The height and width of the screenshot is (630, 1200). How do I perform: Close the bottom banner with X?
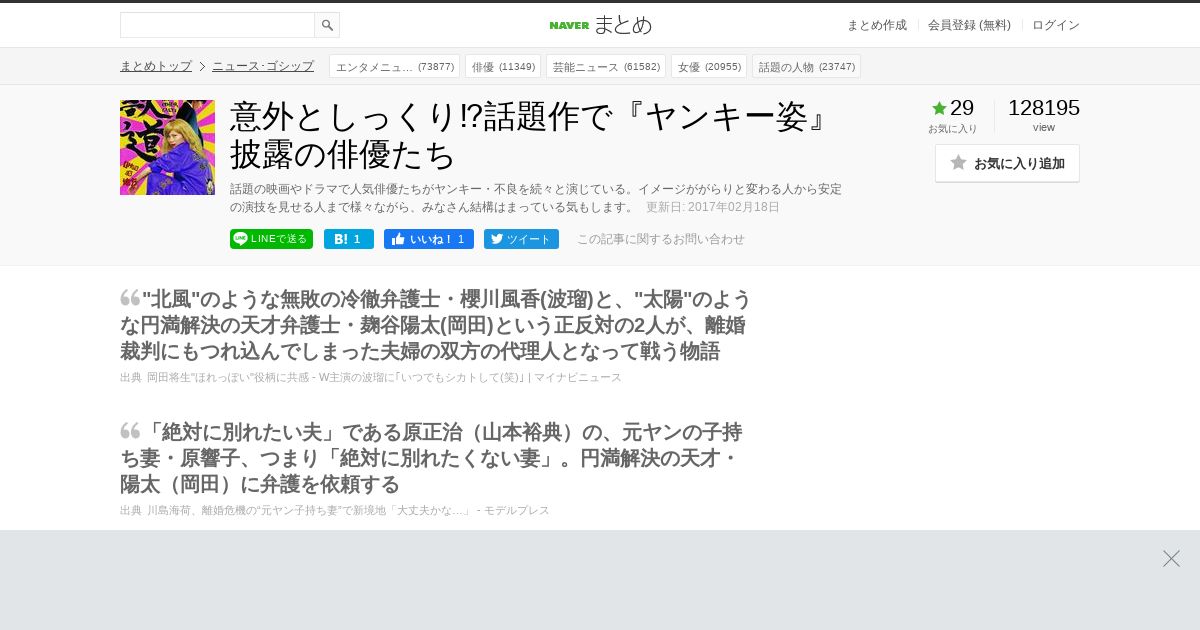click(x=1171, y=558)
